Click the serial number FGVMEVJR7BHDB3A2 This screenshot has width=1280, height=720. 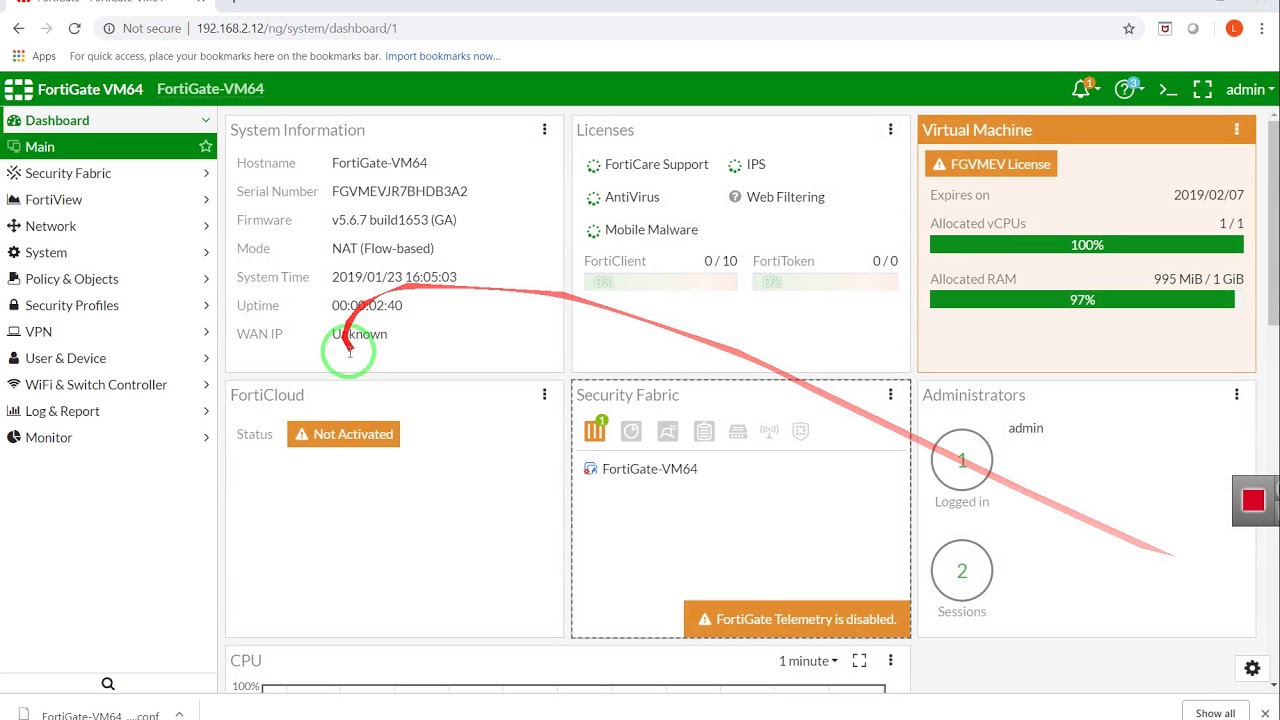tap(399, 191)
